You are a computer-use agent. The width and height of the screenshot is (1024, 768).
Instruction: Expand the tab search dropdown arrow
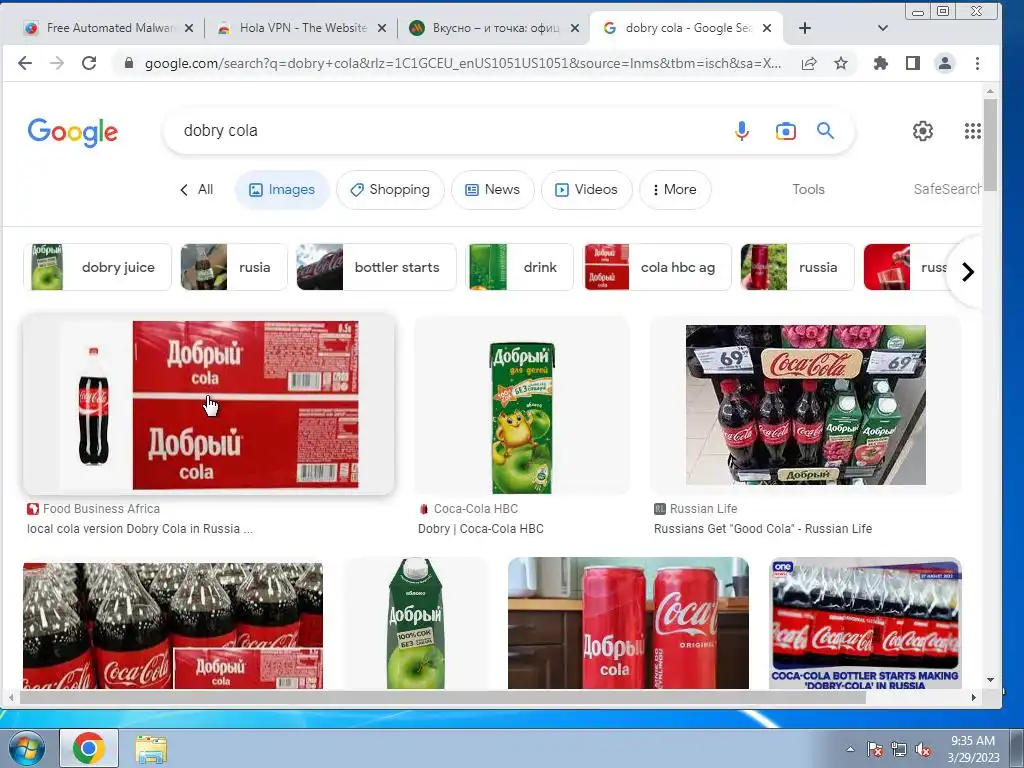tap(882, 28)
